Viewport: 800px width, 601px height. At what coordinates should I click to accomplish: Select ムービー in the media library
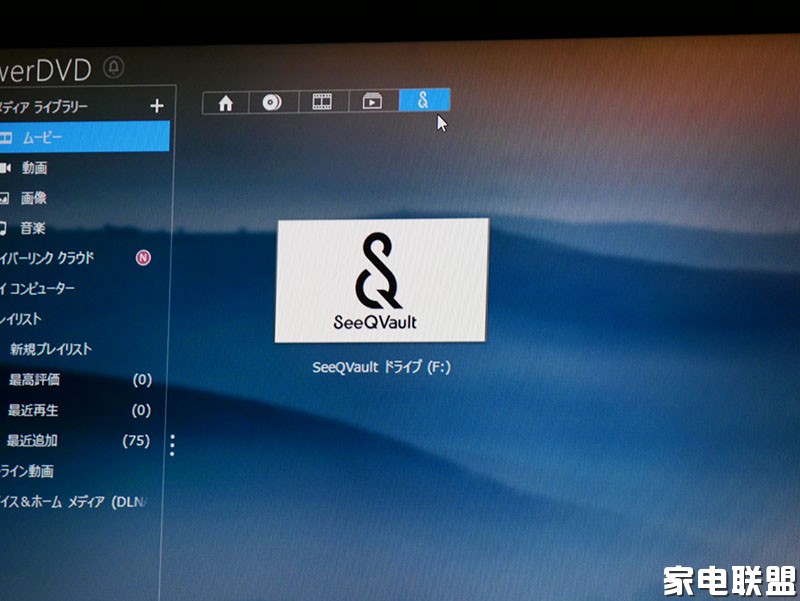(85, 137)
